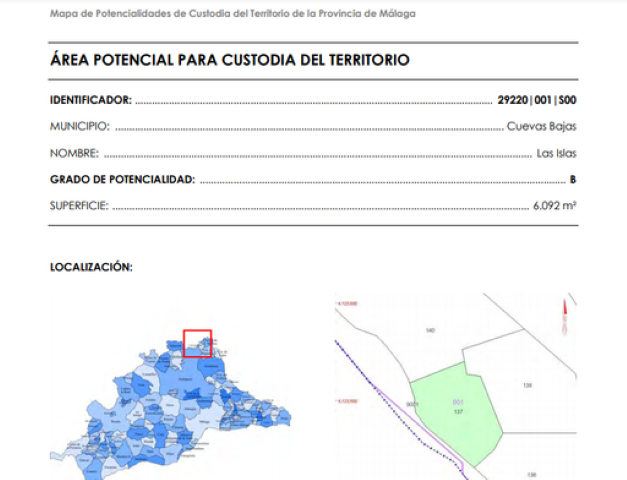Click parcel number 140 on the map
This screenshot has width=627, height=480.
click(x=431, y=330)
